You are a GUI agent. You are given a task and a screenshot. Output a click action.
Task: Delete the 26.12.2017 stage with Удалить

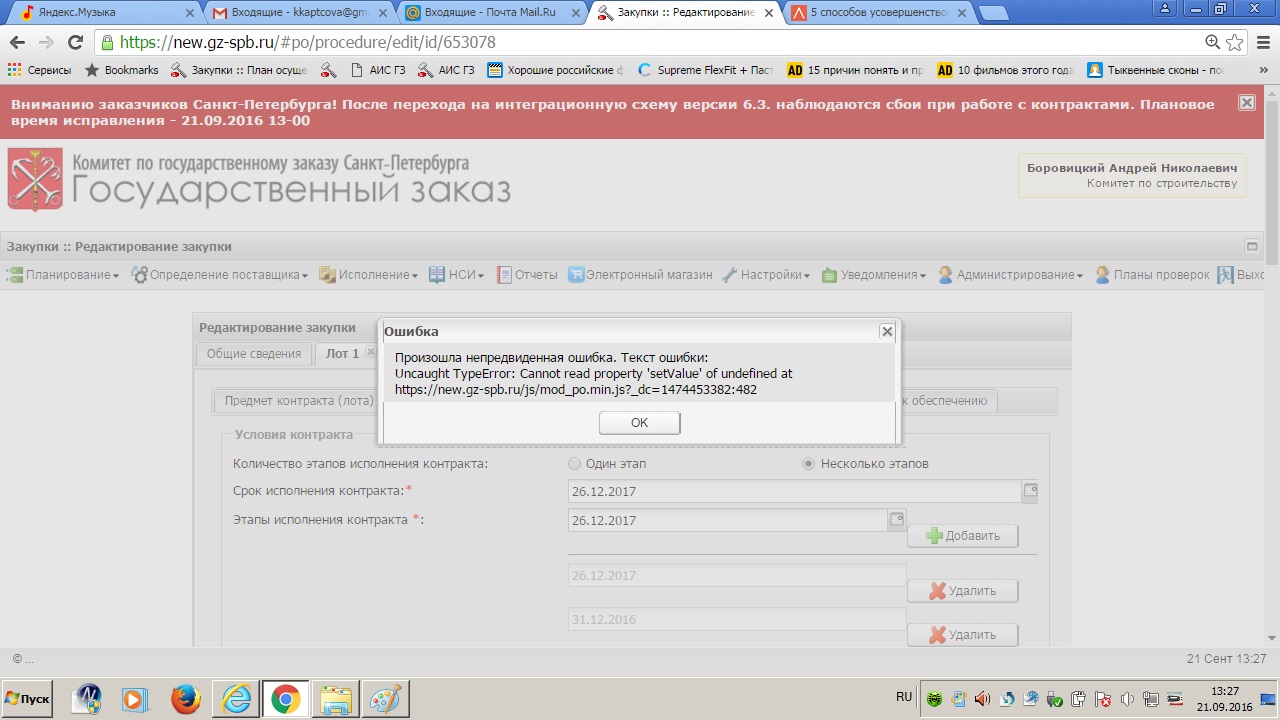point(963,591)
